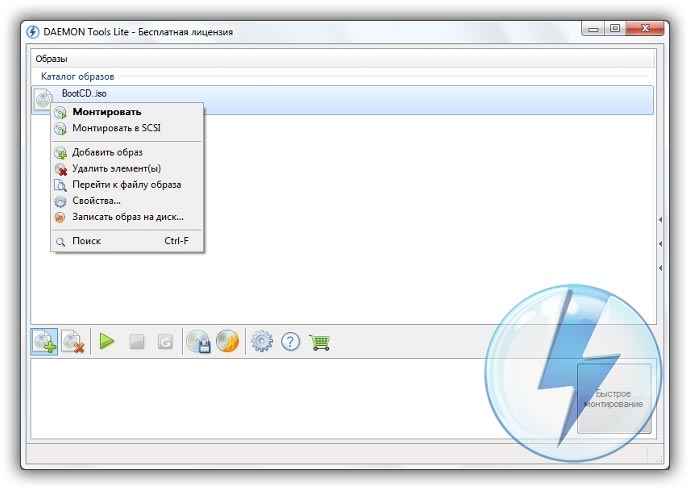Click the Быстрое монтирование button

614,399
